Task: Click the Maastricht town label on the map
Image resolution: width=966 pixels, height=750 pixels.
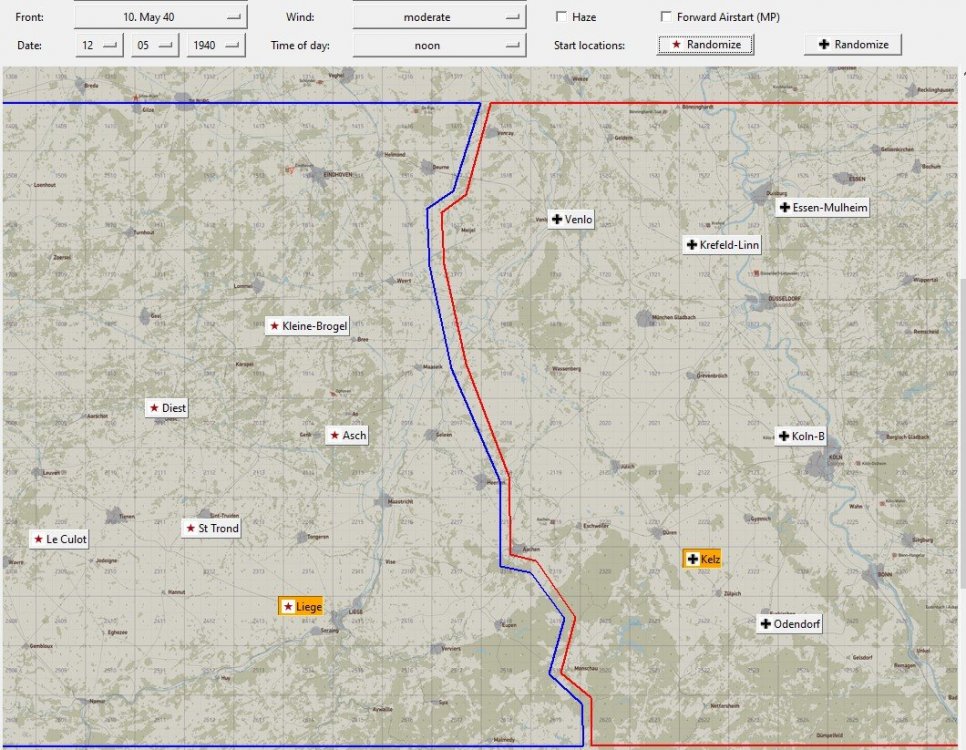Action: (x=400, y=502)
